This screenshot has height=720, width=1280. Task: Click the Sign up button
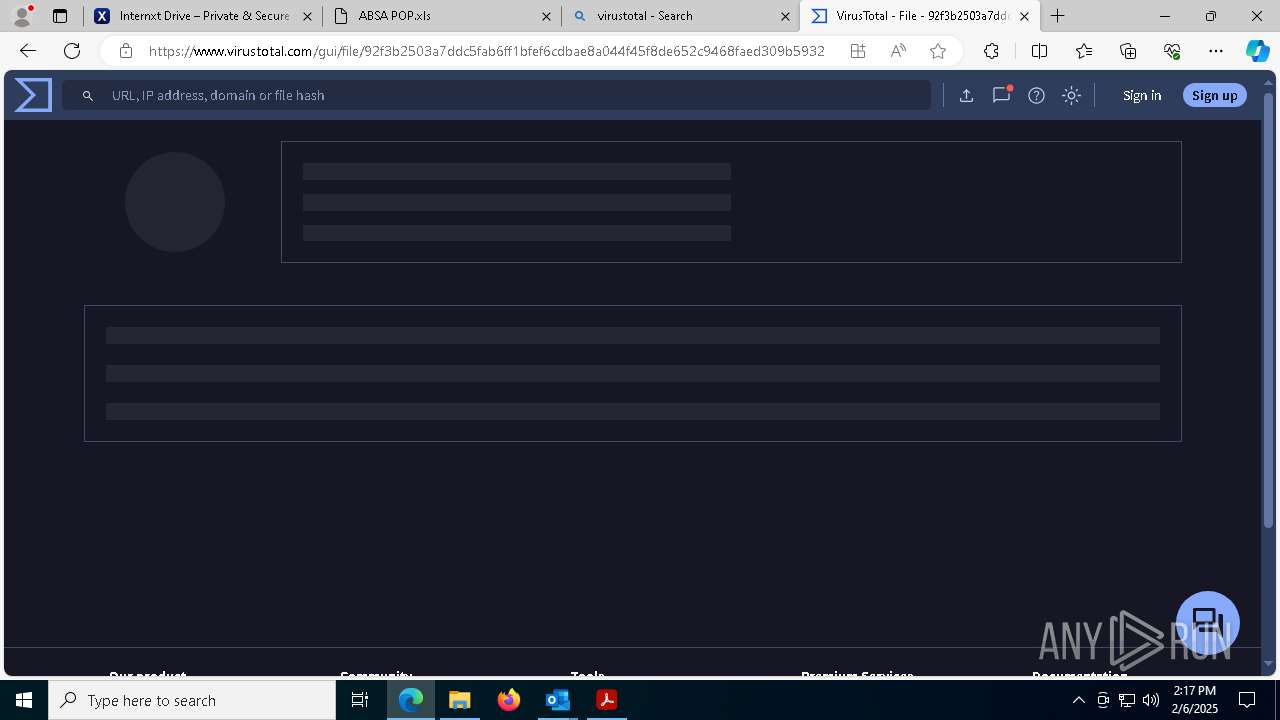(x=1215, y=95)
